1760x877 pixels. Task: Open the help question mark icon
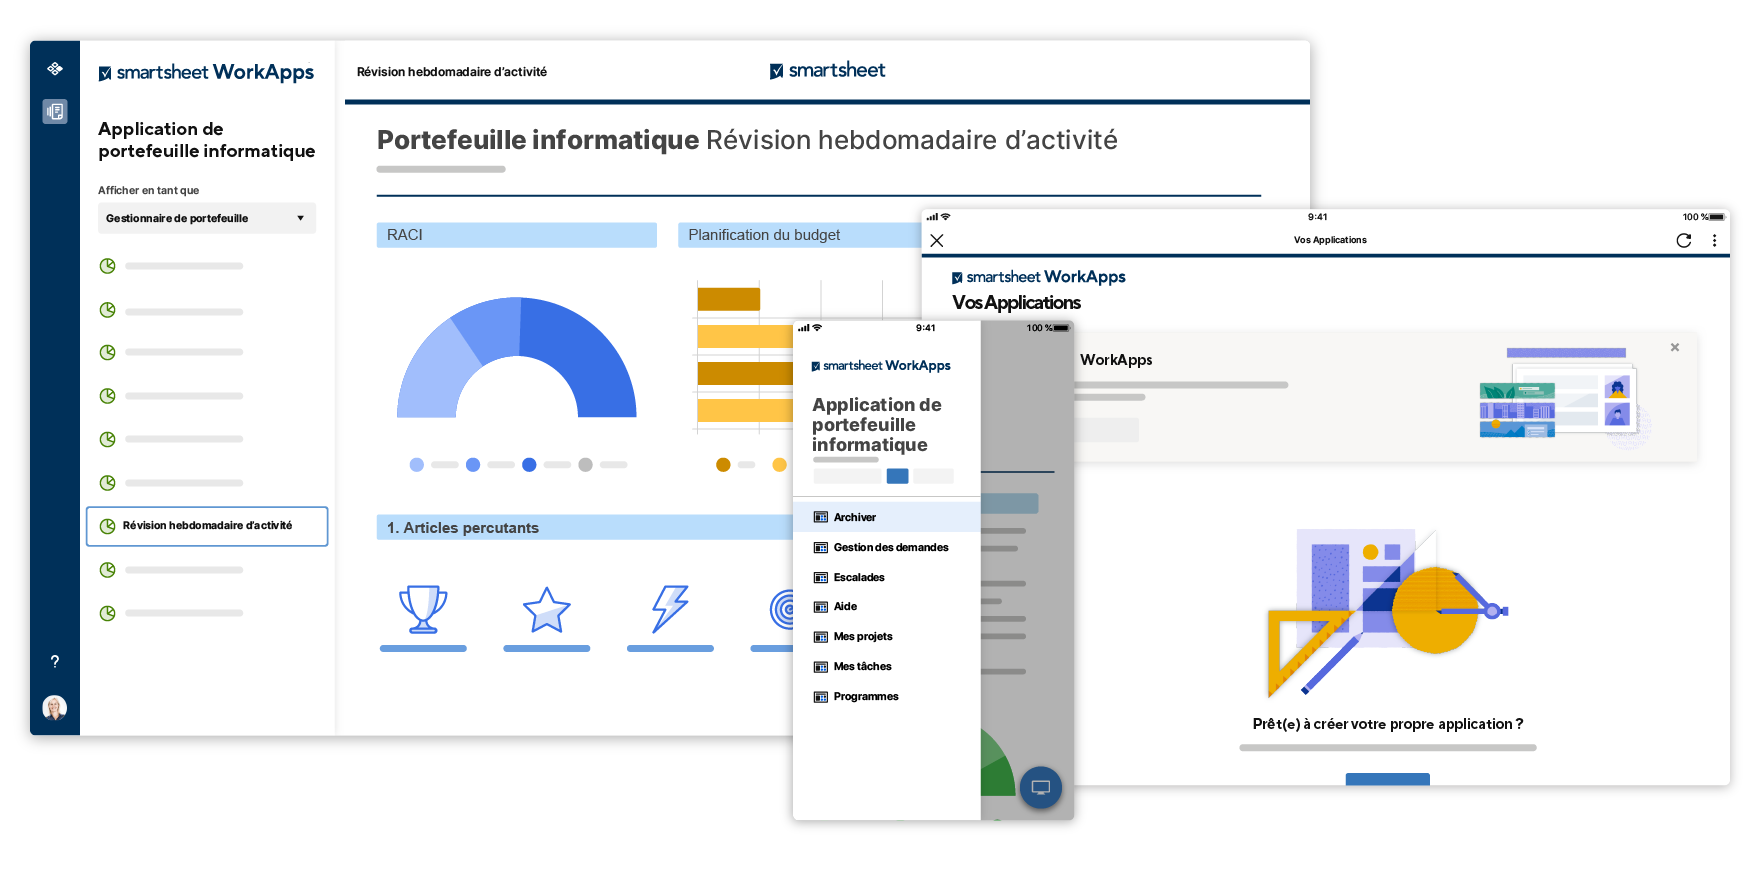pyautogui.click(x=55, y=661)
